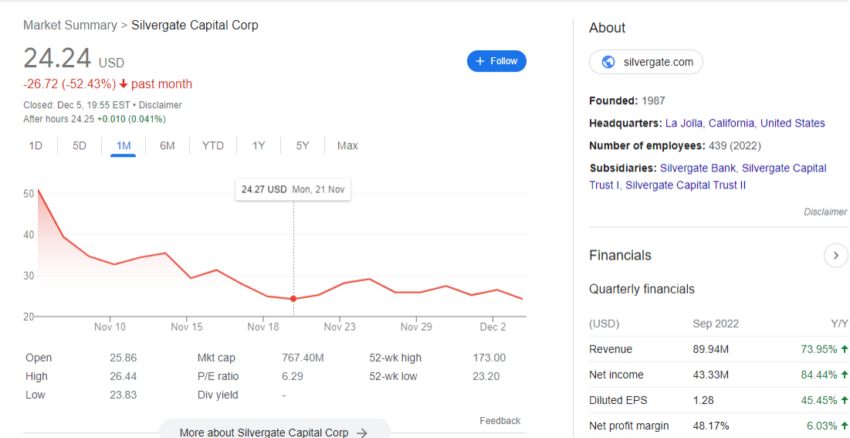Select the 5D time range tab
This screenshot has height=438, width=850.
(79, 146)
